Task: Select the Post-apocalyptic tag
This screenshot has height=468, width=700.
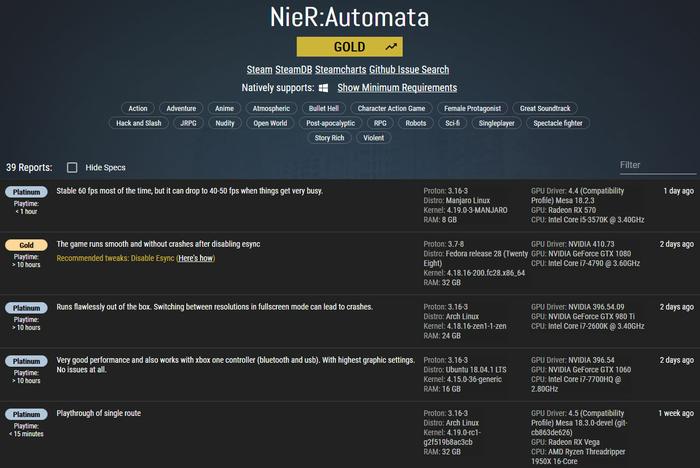Action: point(330,123)
